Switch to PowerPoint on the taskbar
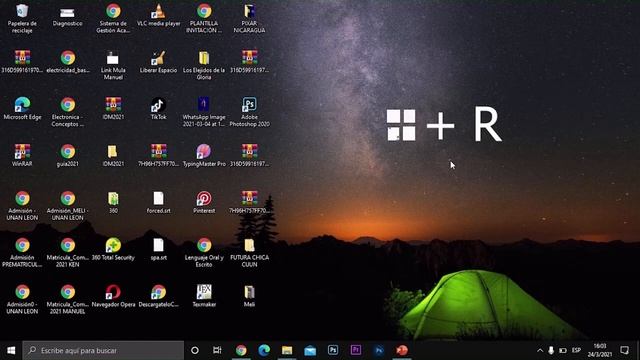 [402, 350]
